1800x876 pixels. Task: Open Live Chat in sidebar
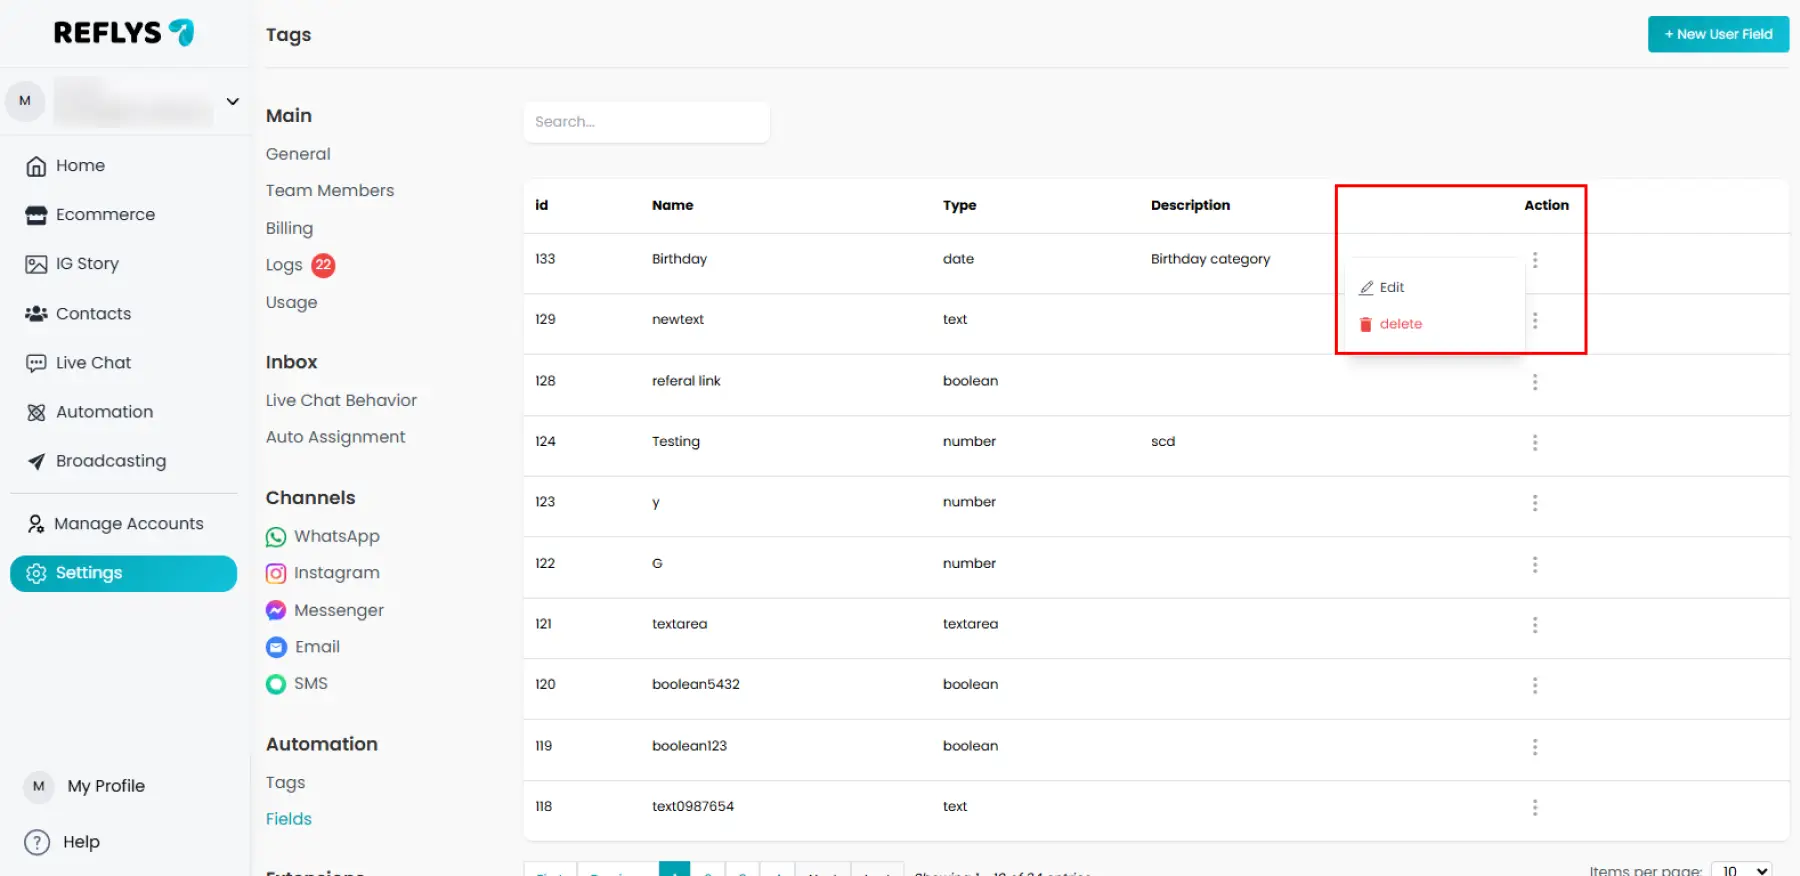(x=93, y=363)
